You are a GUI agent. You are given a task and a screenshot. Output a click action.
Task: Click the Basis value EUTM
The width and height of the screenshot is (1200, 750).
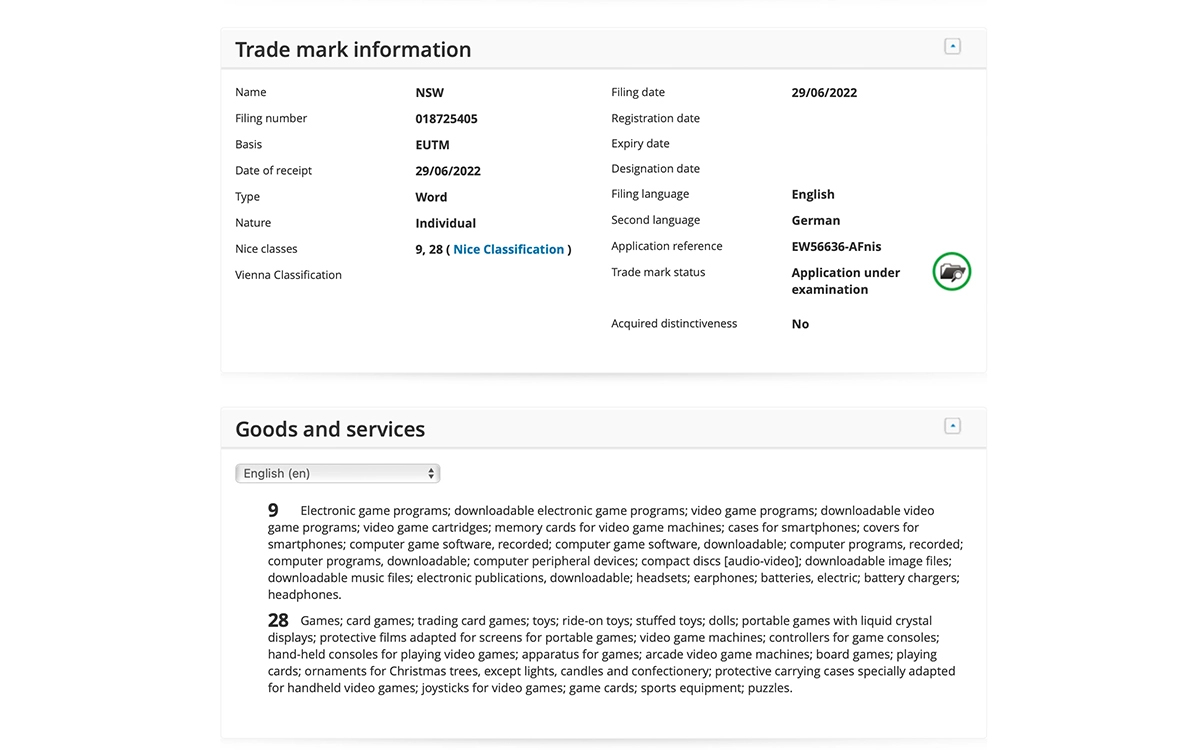pyautogui.click(x=434, y=145)
